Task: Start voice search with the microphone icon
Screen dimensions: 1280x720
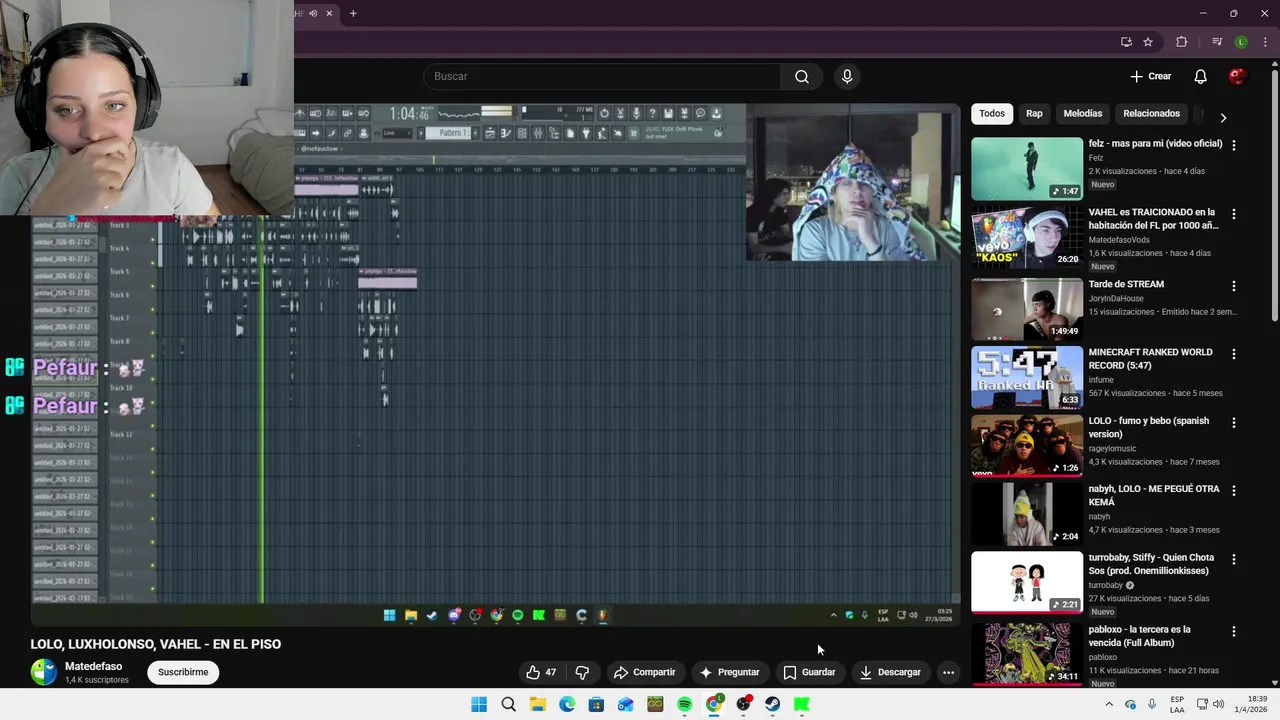Action: (847, 76)
